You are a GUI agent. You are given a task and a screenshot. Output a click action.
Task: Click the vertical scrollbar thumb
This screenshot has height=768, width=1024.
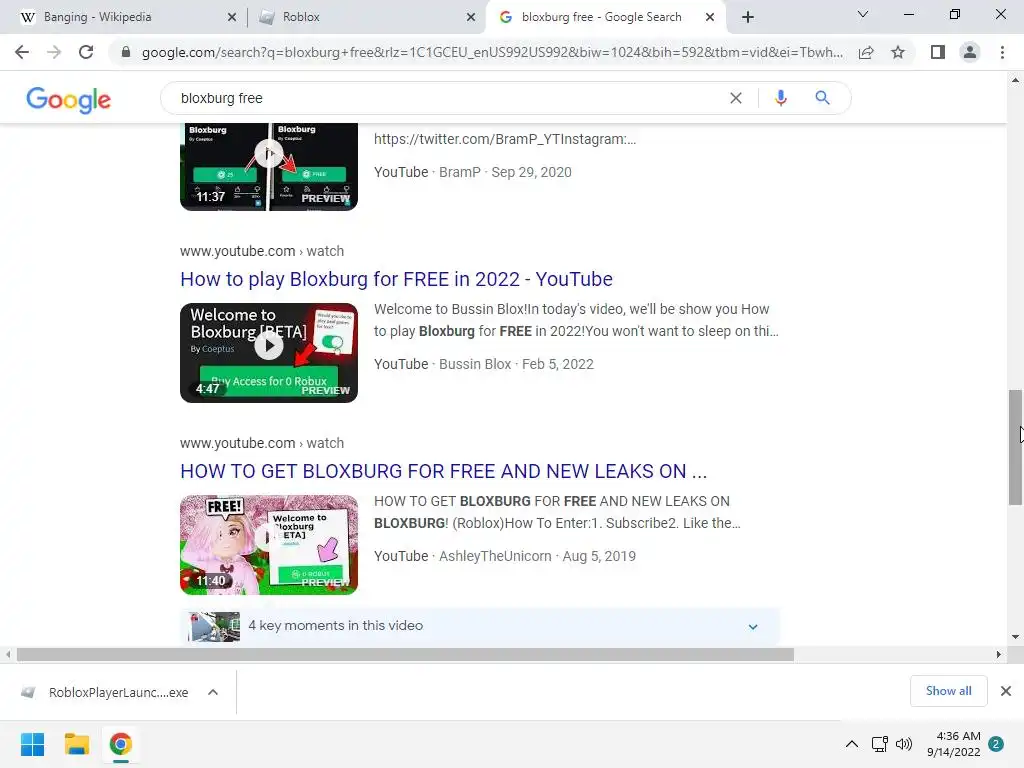(x=1015, y=447)
